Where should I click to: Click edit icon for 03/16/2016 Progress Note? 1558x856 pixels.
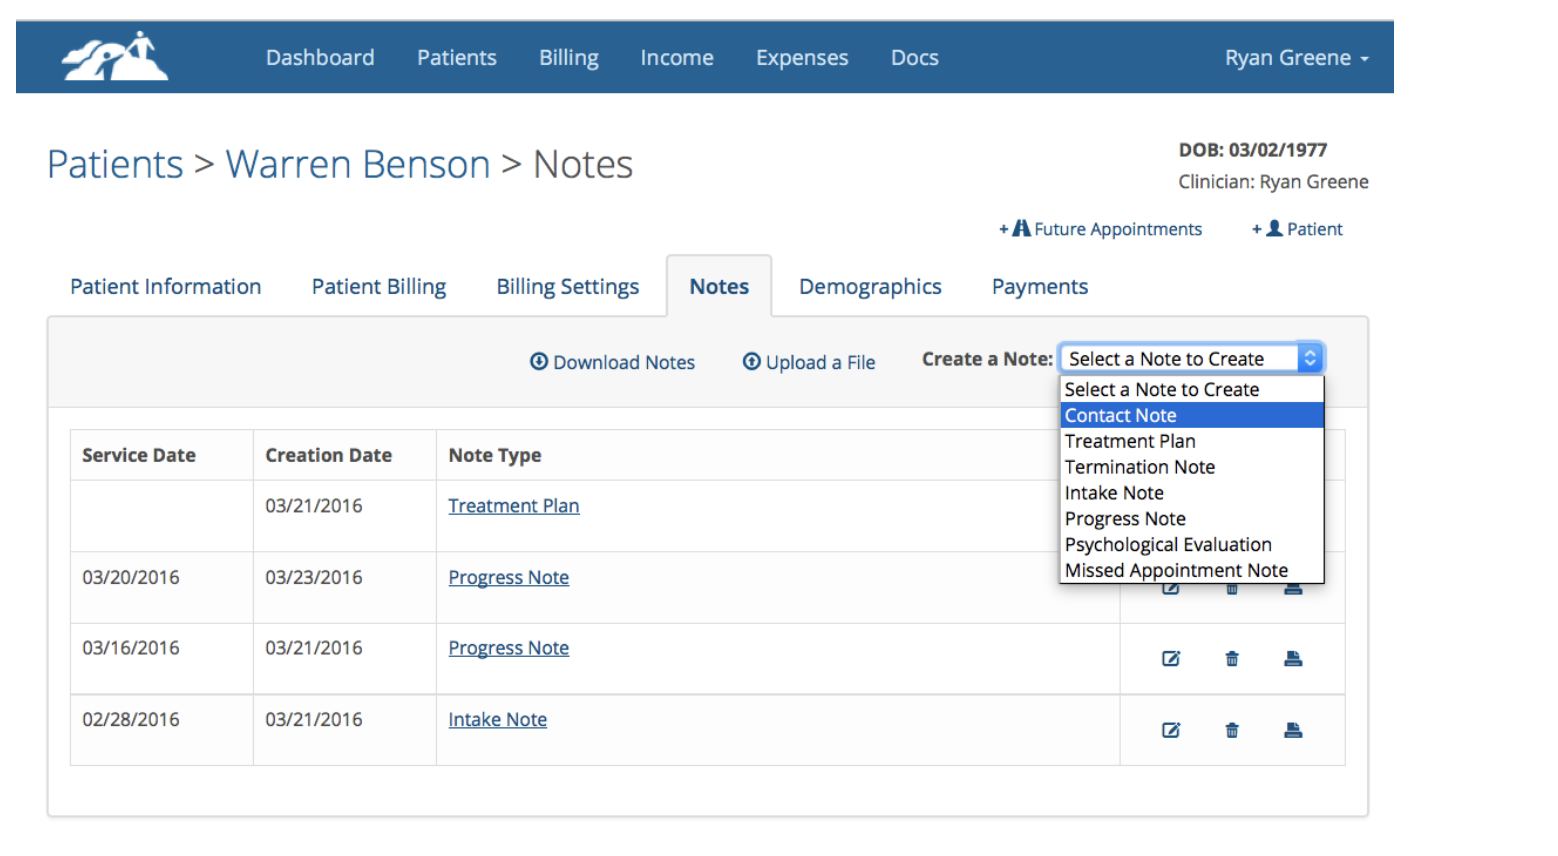[1170, 658]
